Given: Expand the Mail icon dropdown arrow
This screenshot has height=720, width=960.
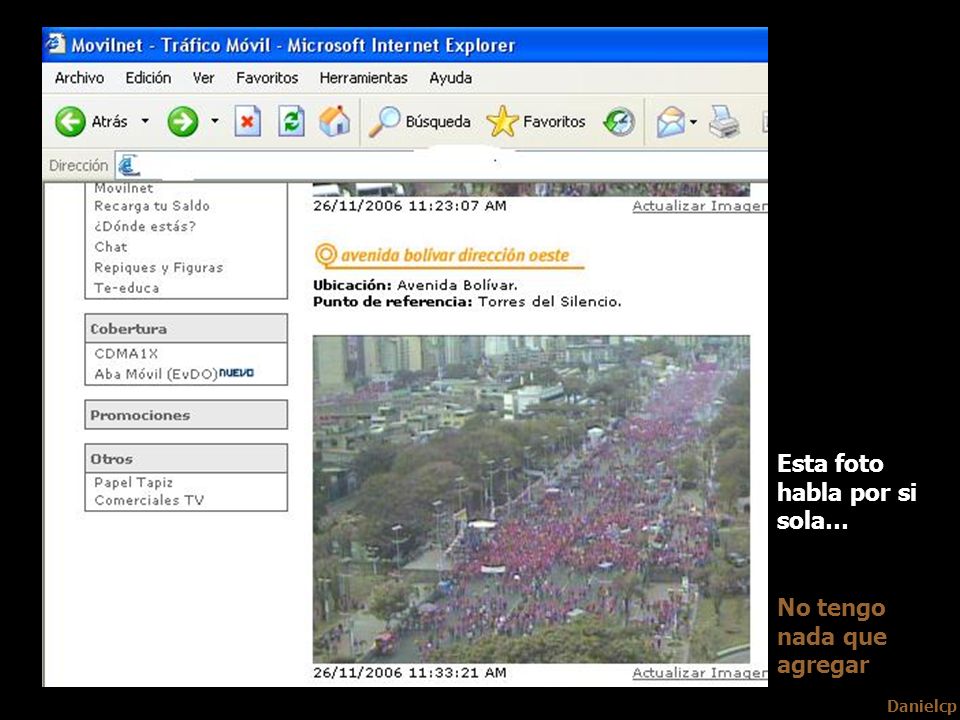Looking at the screenshot, I should 693,121.
